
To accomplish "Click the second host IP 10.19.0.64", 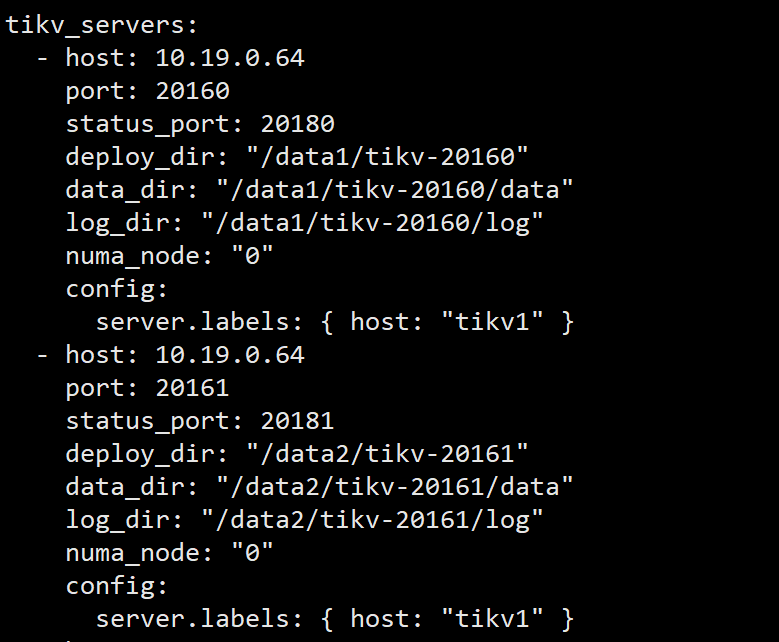I will (230, 355).
